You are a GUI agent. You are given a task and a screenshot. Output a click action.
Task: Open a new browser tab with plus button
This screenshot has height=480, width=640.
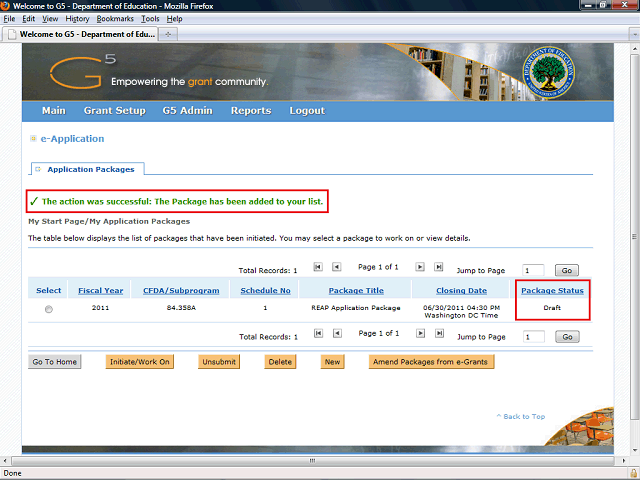point(168,34)
